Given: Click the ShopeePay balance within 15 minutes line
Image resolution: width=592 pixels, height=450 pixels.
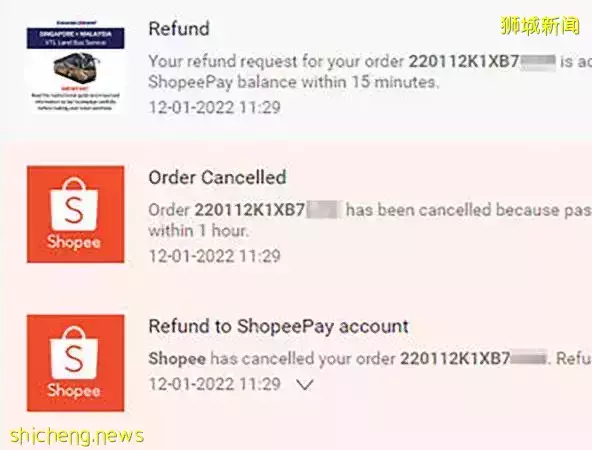Looking at the screenshot, I should point(294,82).
